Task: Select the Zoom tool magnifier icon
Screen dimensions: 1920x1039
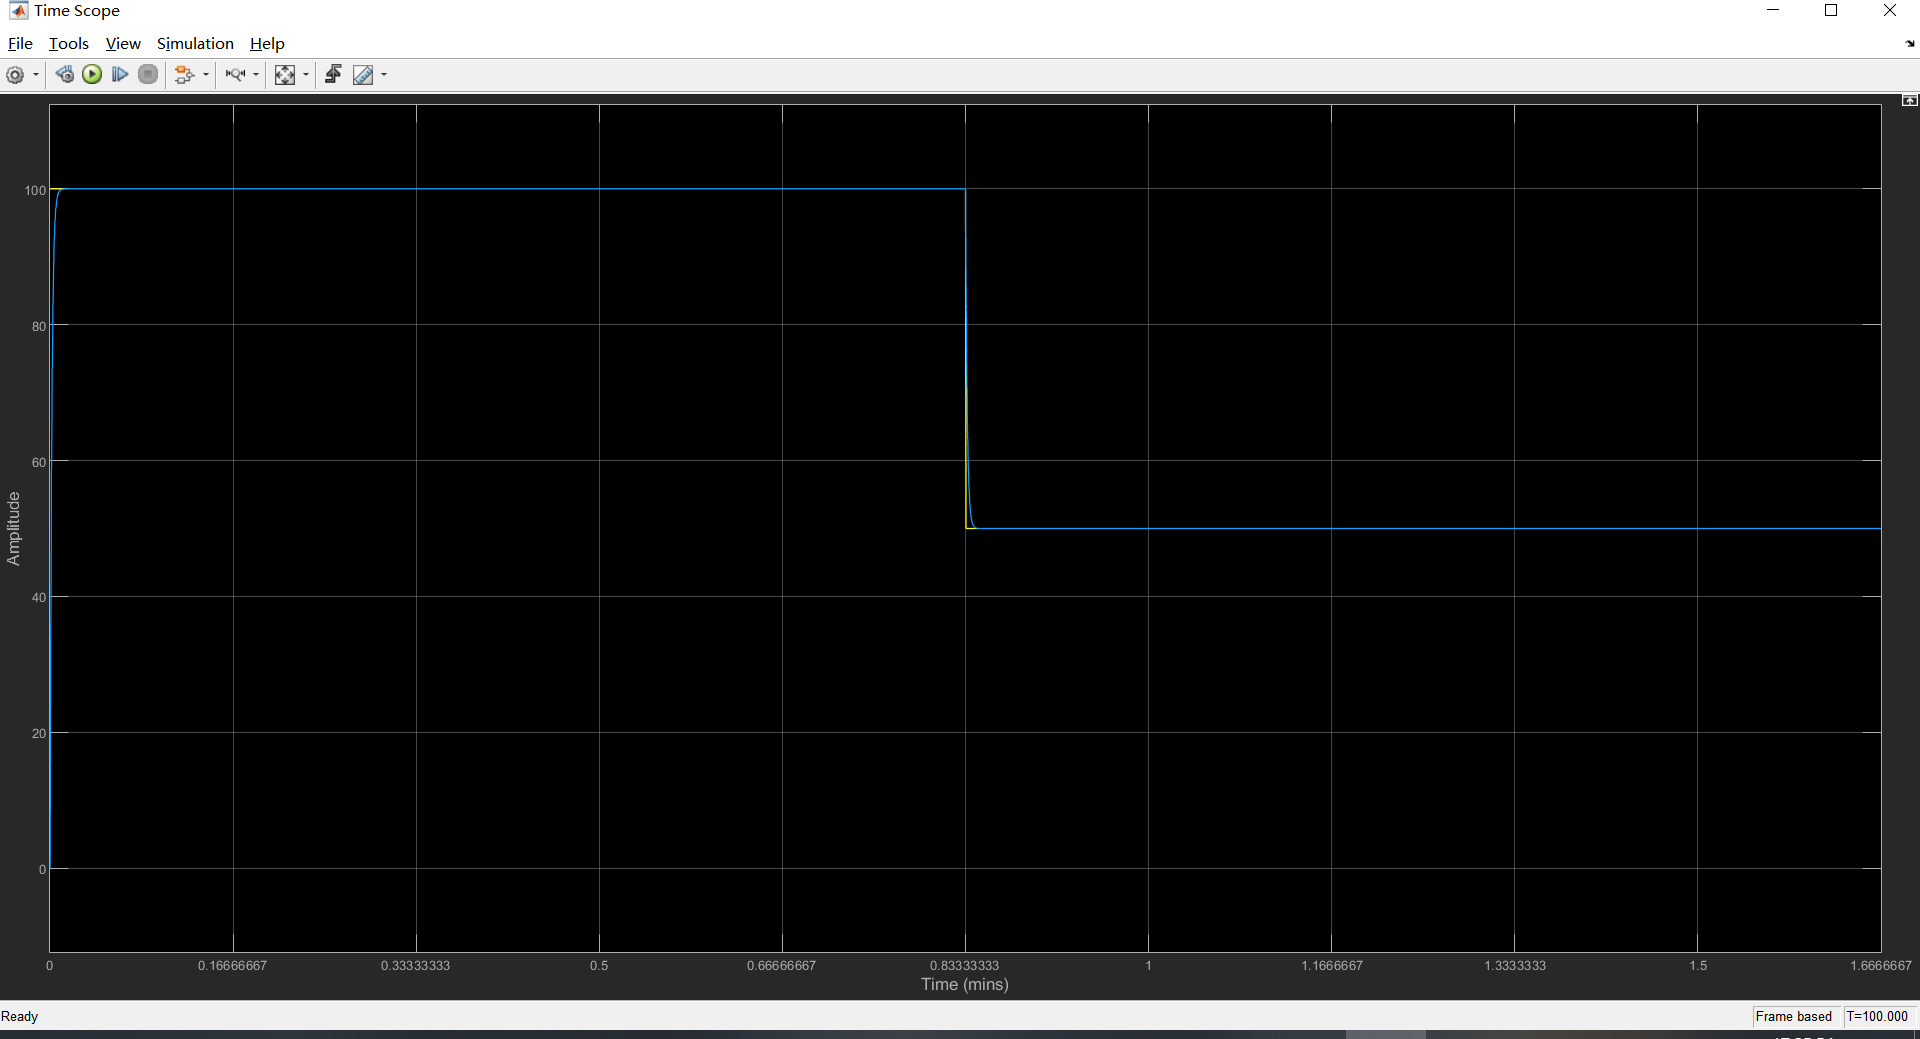Action: (x=235, y=75)
